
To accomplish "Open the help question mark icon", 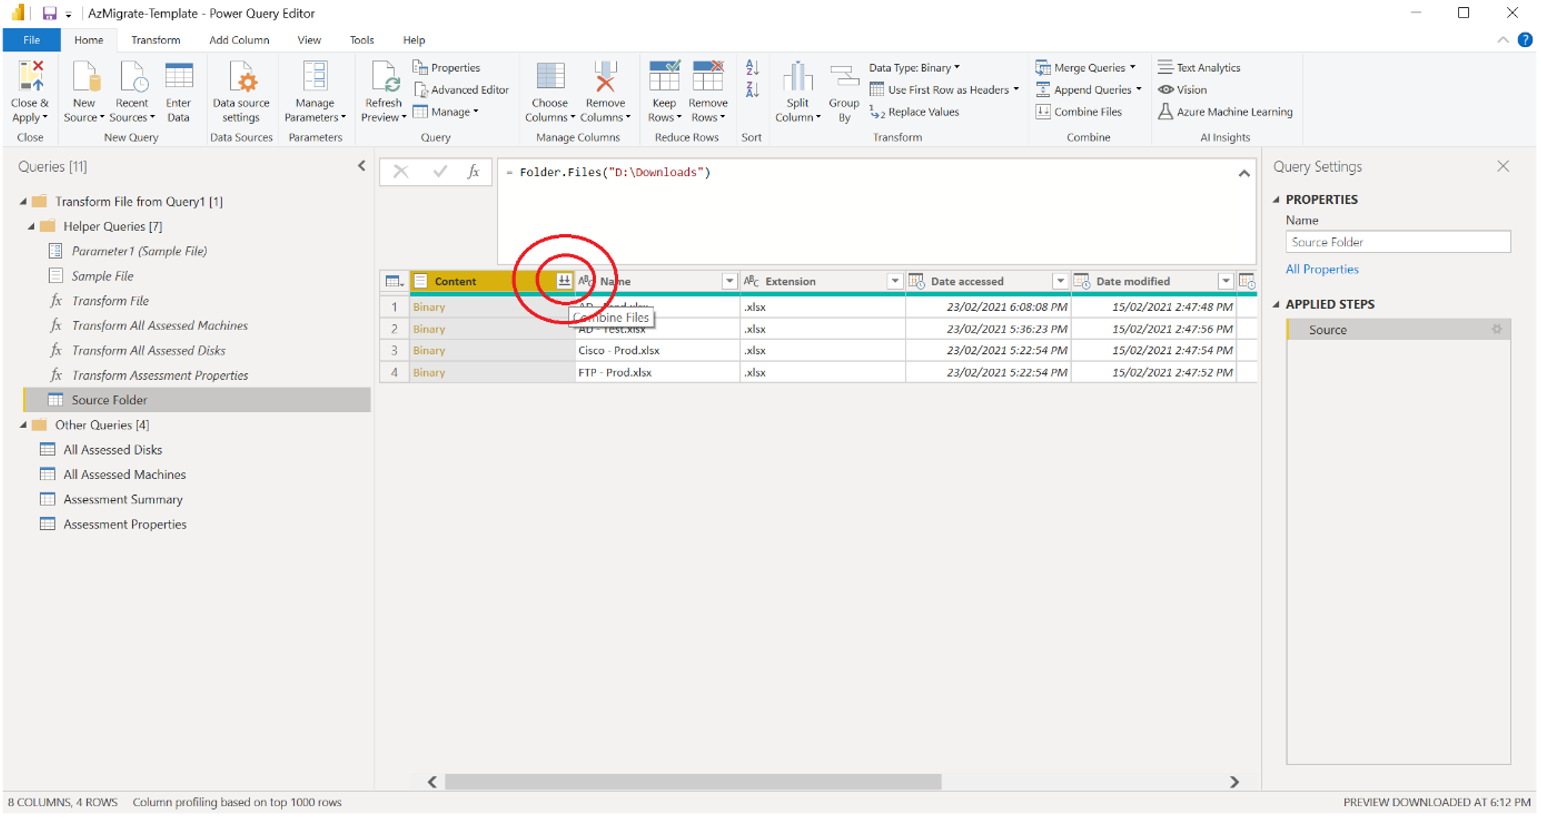I will pyautogui.click(x=1525, y=40).
